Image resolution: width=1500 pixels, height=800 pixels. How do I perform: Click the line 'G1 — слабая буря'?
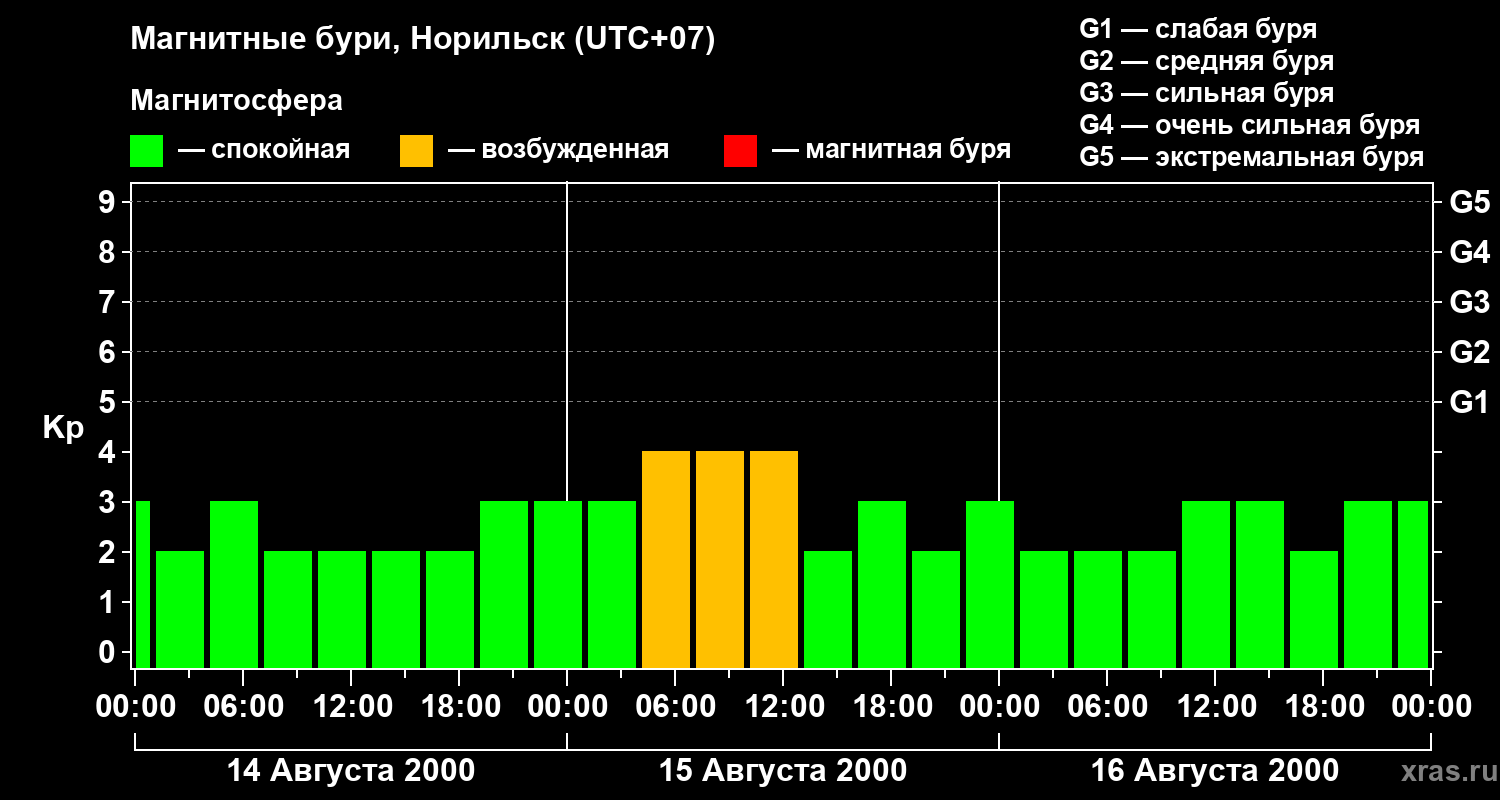click(1198, 28)
